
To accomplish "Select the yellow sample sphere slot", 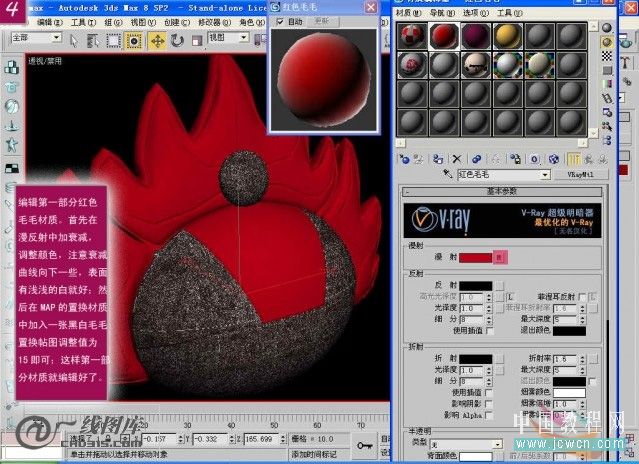I will click(x=507, y=36).
